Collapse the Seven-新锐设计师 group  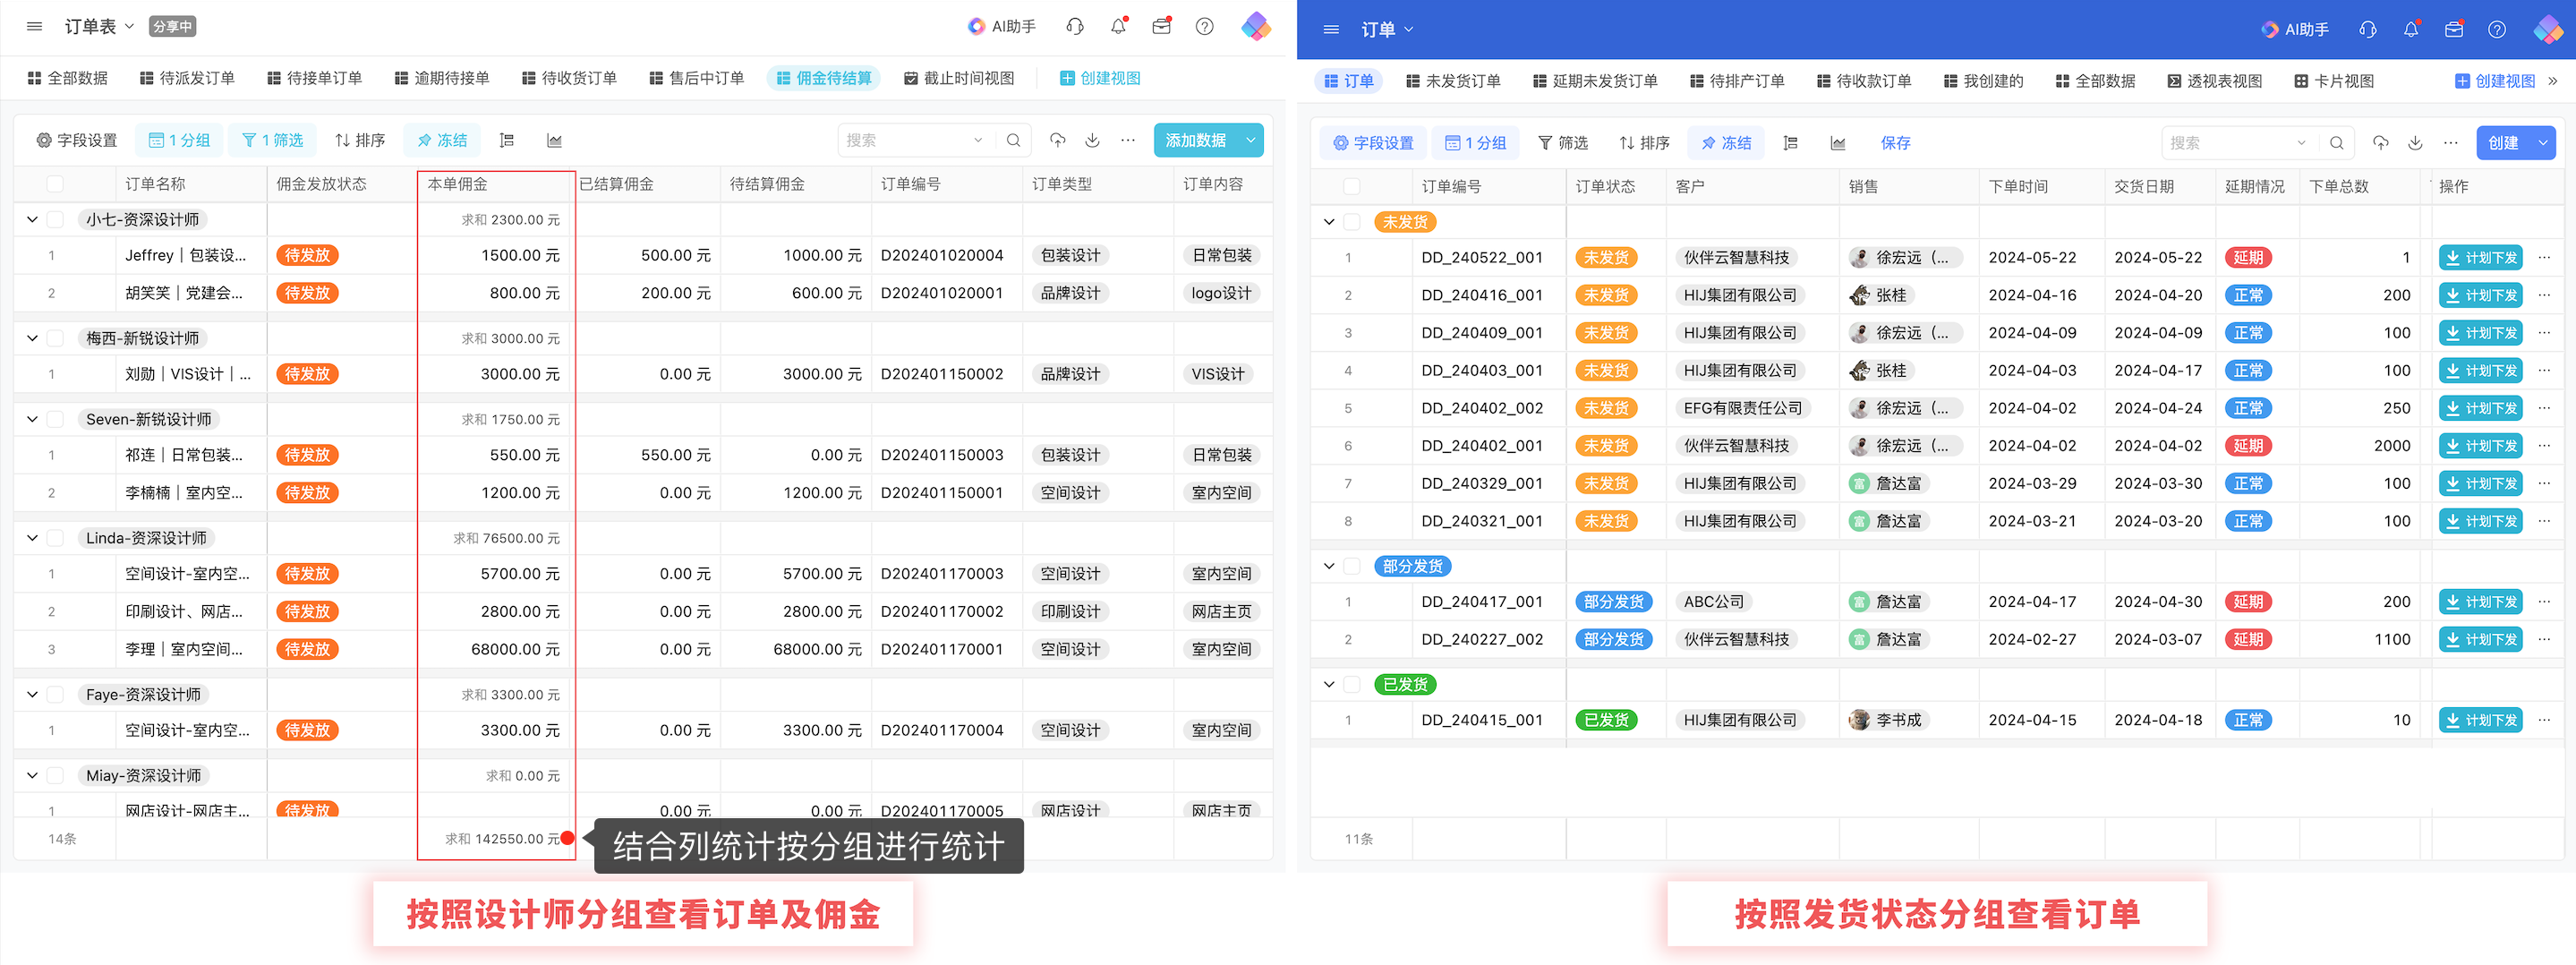coord(32,419)
